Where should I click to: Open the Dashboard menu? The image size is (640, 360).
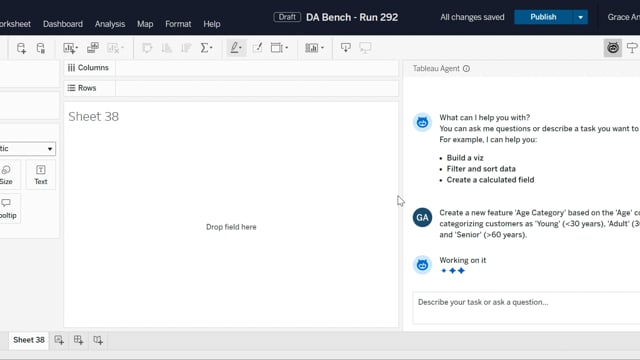click(x=63, y=24)
